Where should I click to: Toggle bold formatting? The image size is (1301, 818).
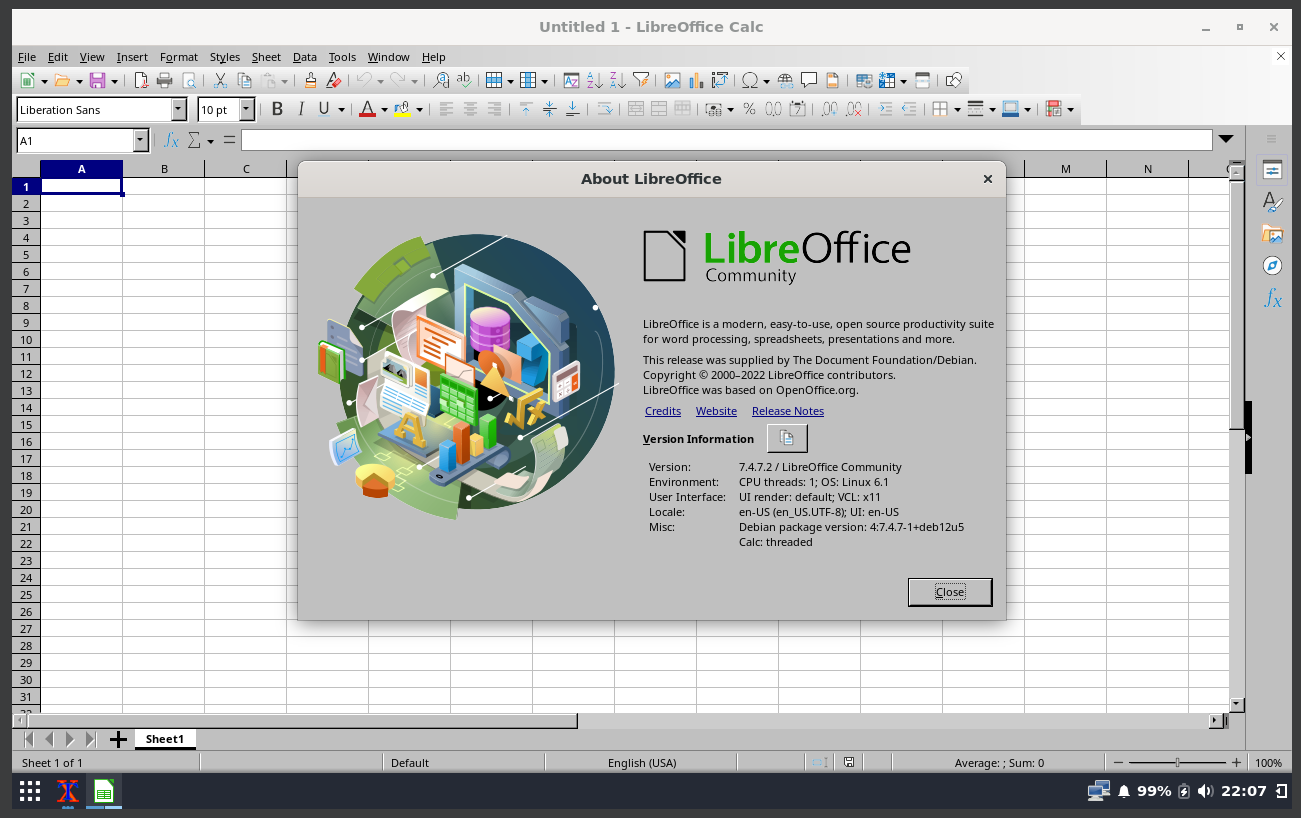pos(277,110)
